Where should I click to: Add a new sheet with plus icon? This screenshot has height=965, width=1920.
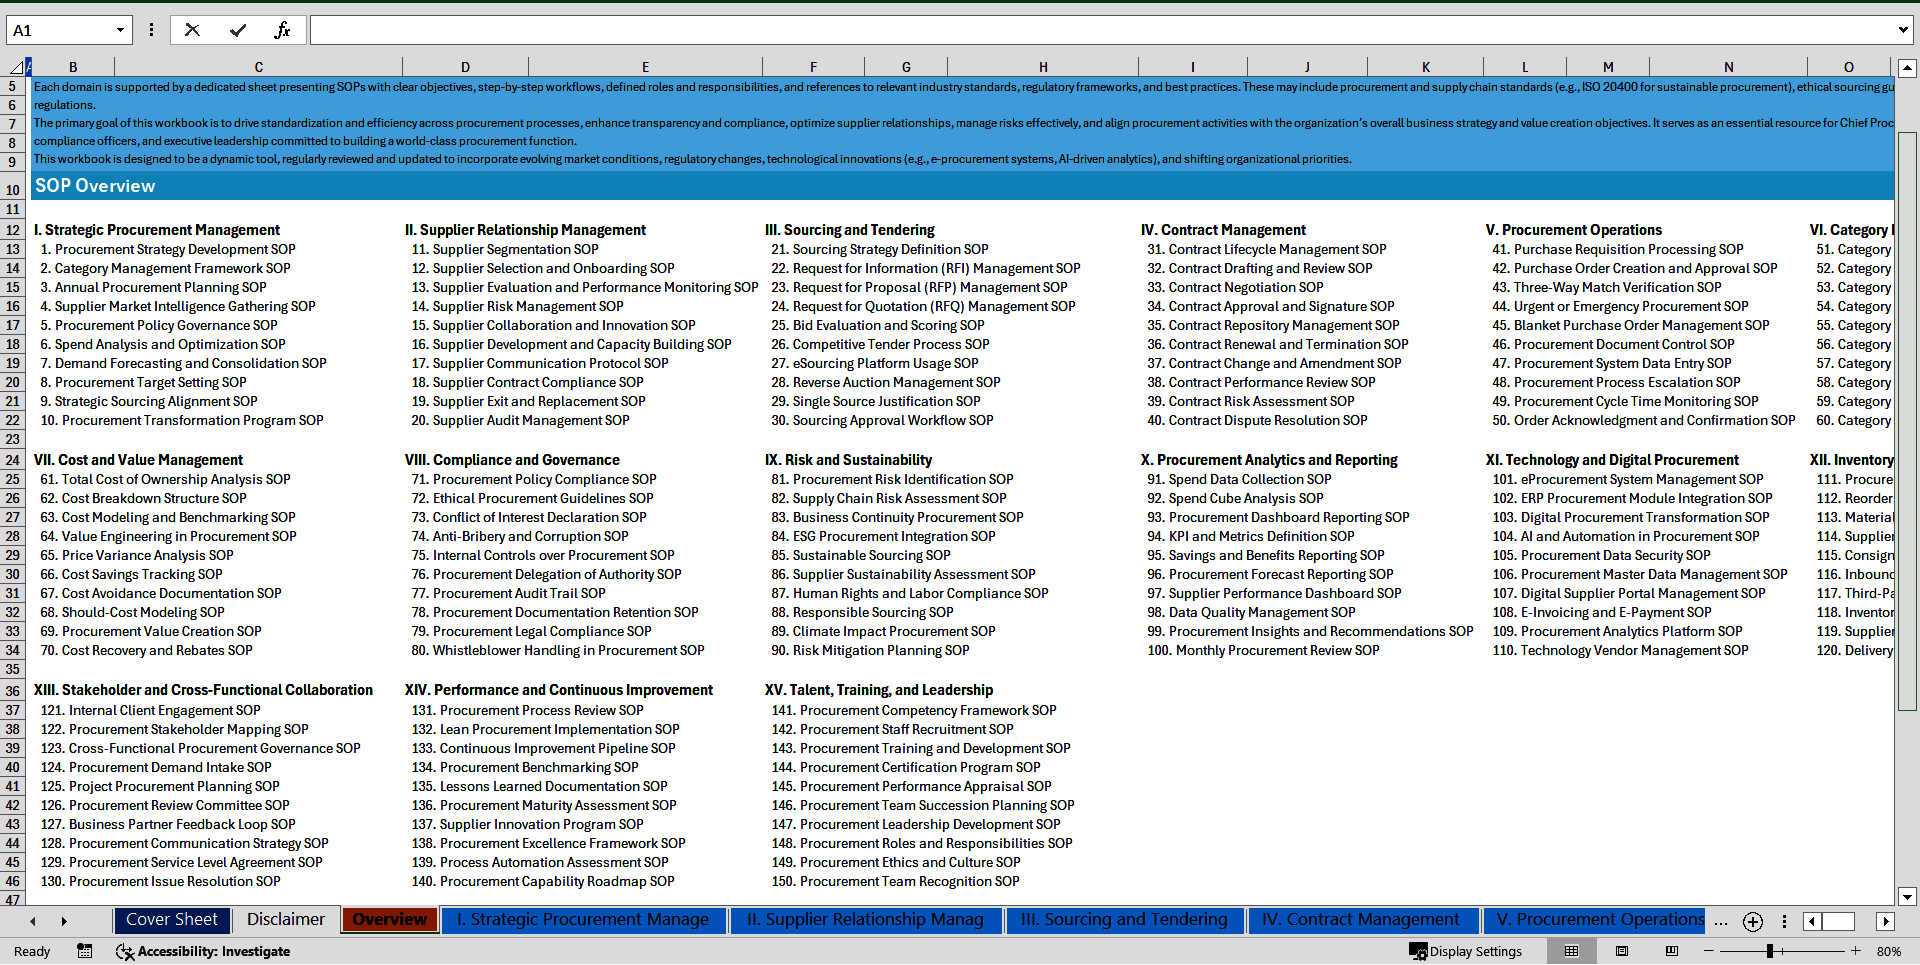[x=1752, y=921]
